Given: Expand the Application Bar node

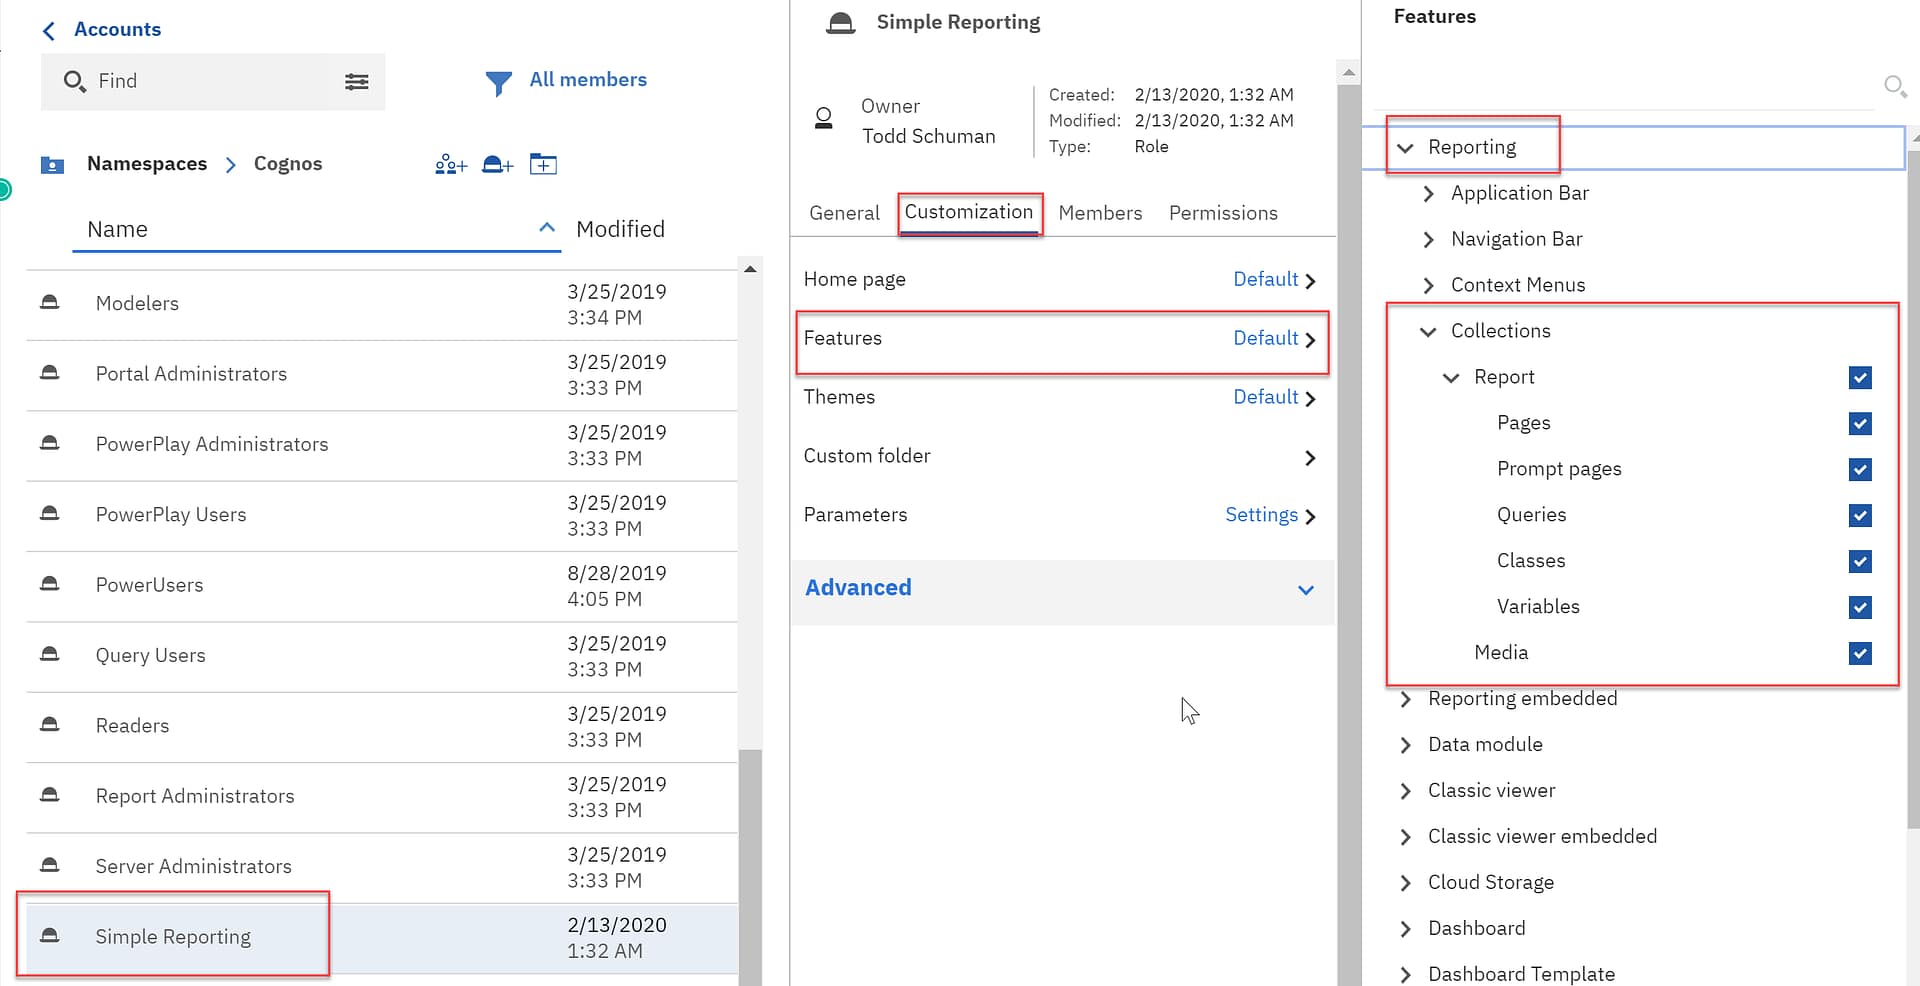Looking at the screenshot, I should coord(1428,194).
